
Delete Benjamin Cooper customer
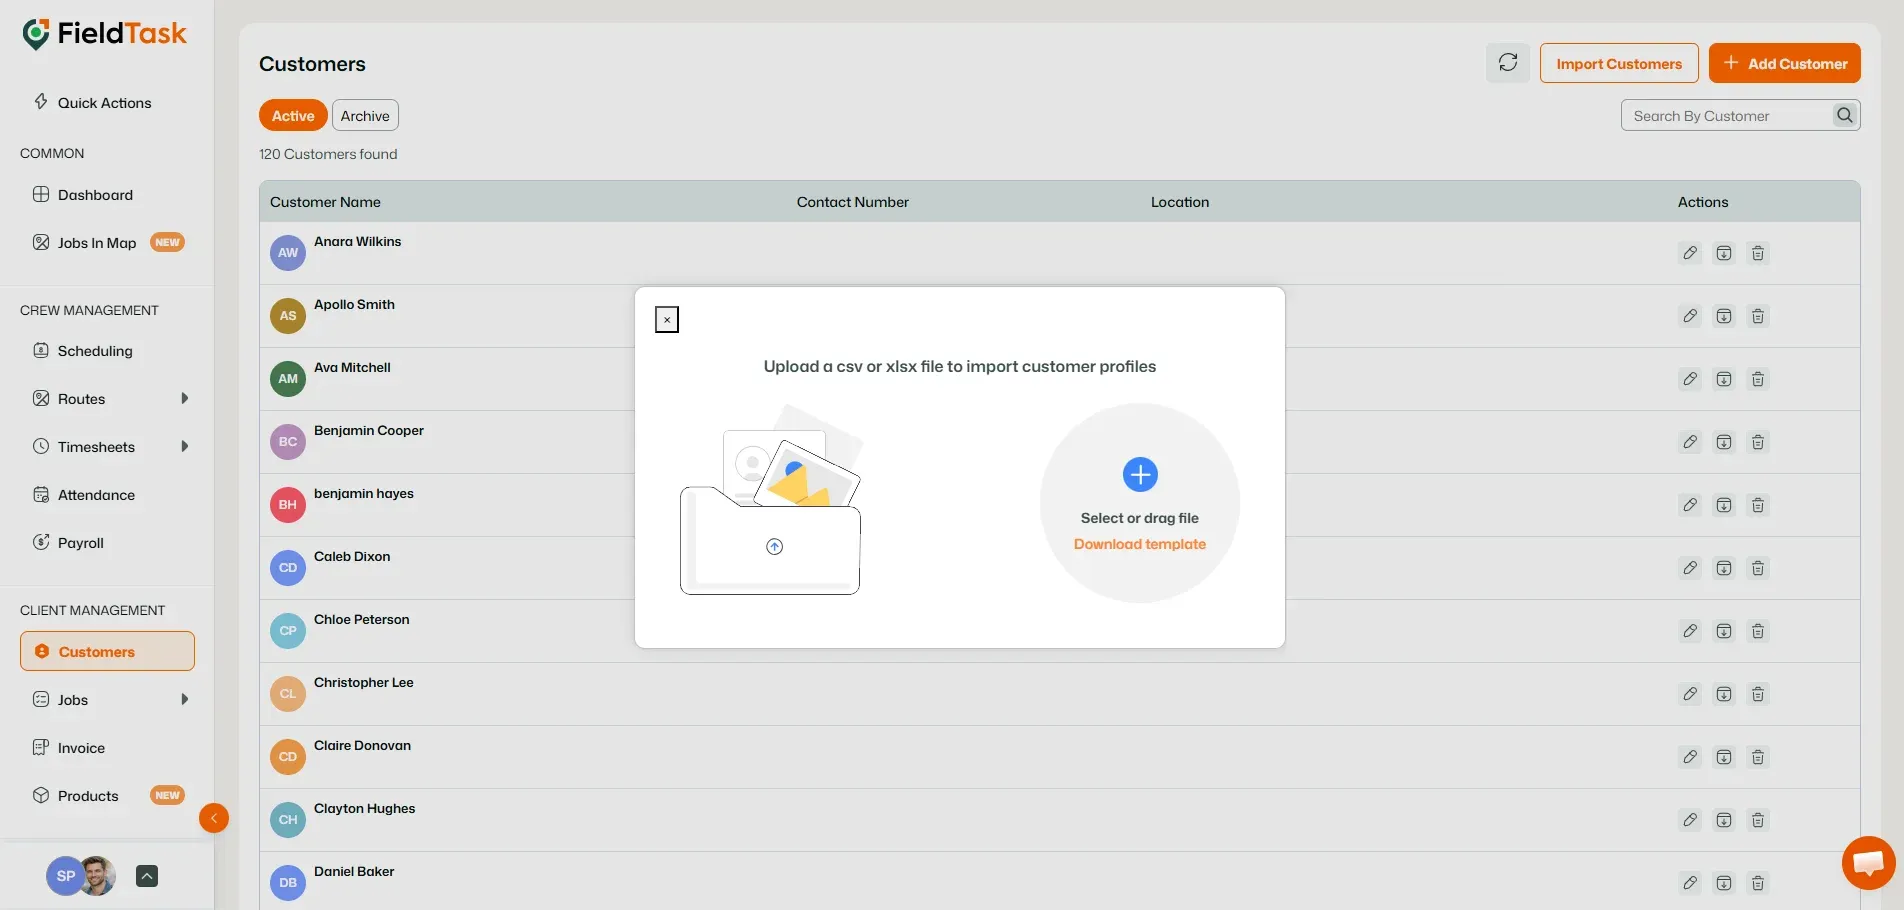tap(1758, 442)
